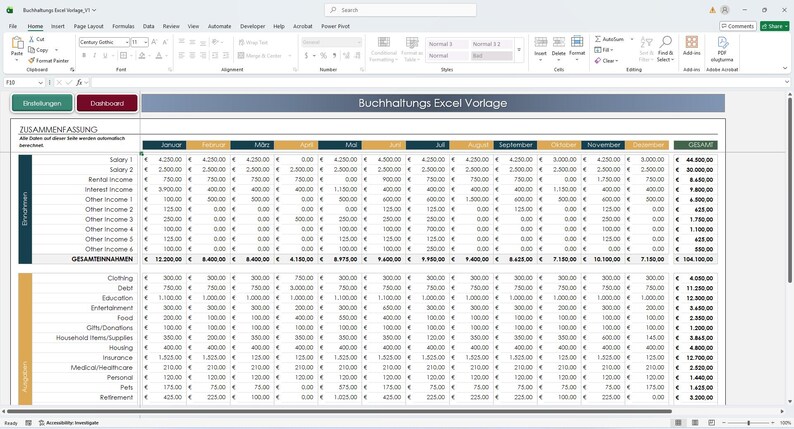The width and height of the screenshot is (794, 429).
Task: Click the Borders grid icon
Action: [x=123, y=55]
